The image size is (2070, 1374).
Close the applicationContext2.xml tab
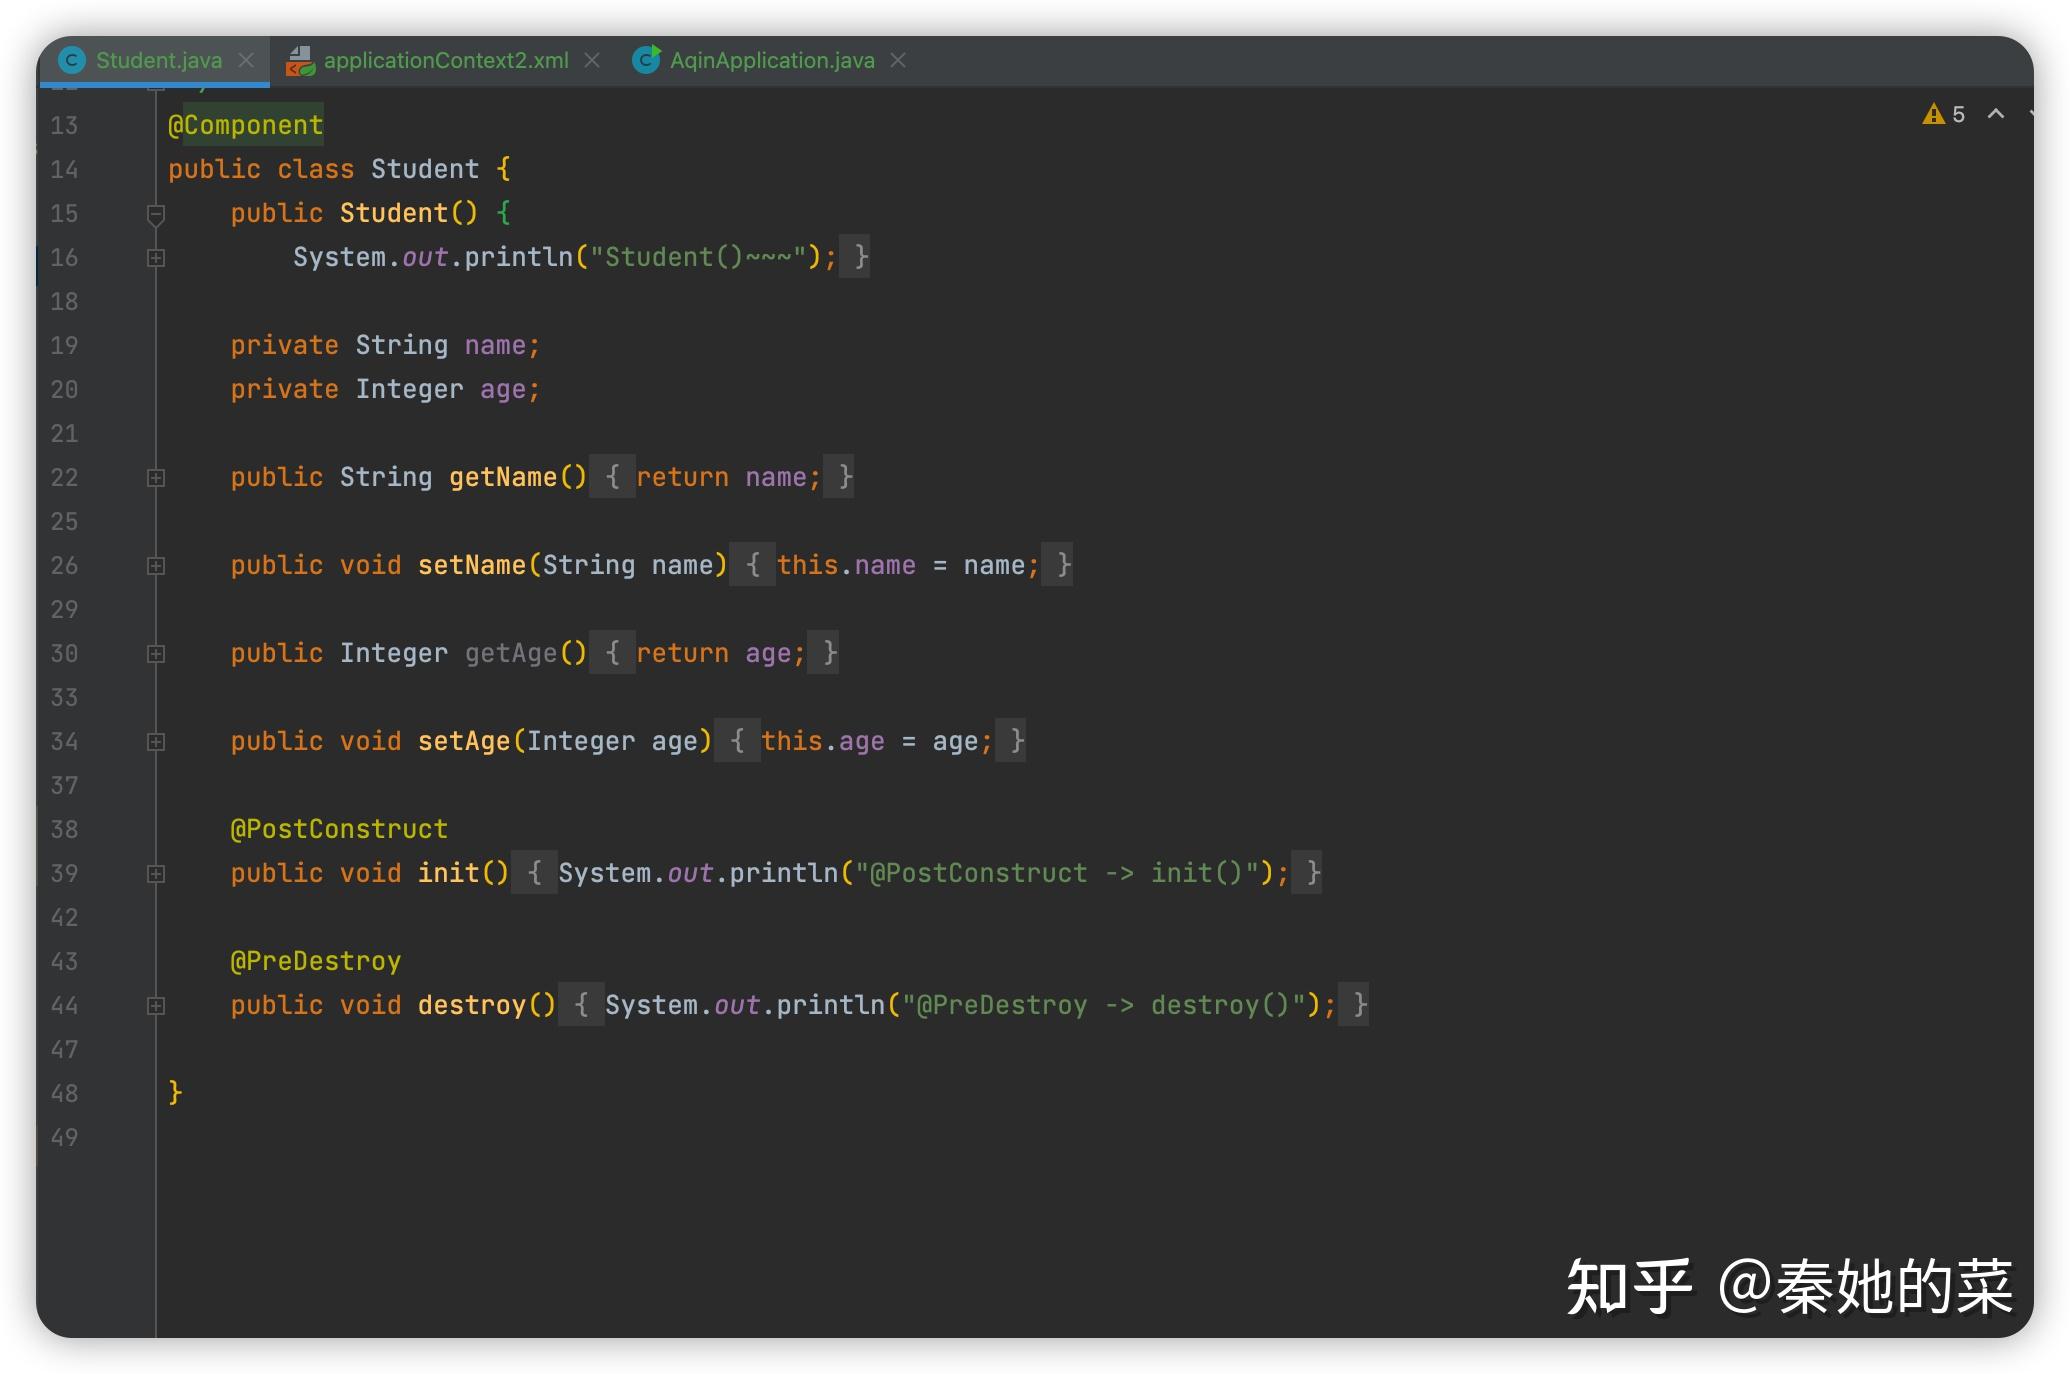[x=592, y=60]
